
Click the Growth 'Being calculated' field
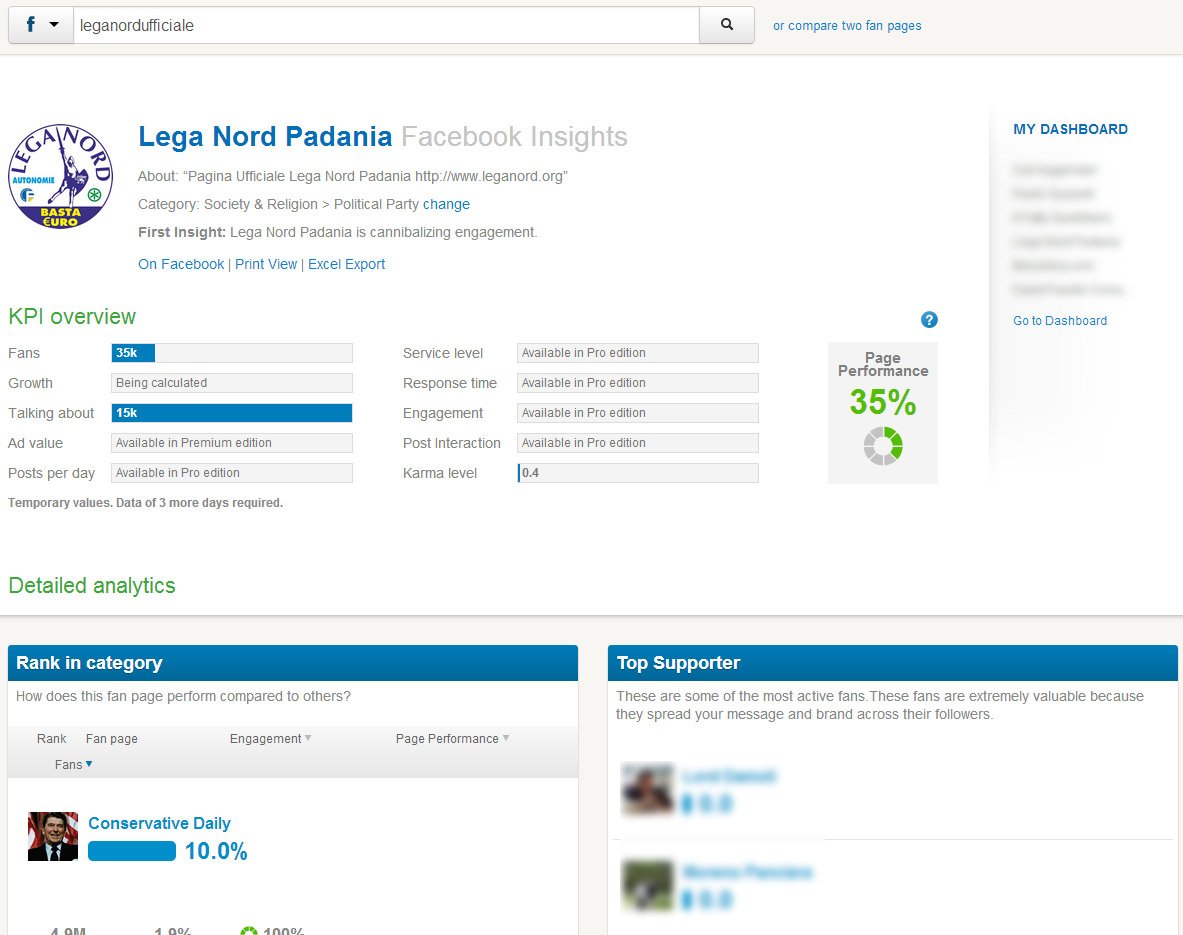[x=232, y=383]
